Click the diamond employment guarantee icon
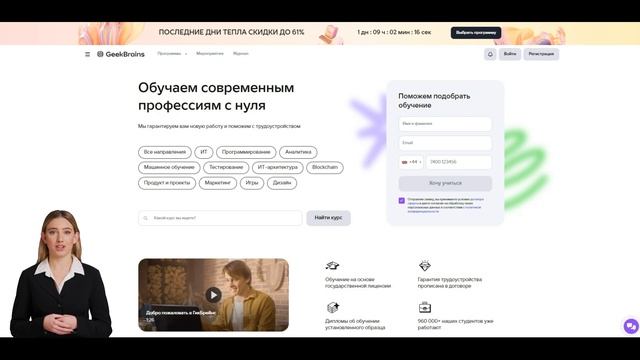The height and width of the screenshot is (360, 640). tap(424, 265)
